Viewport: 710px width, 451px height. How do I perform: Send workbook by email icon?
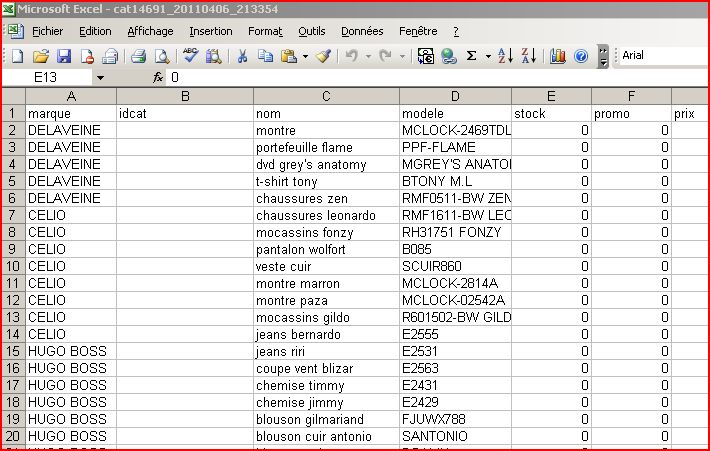pyautogui.click(x=110, y=56)
